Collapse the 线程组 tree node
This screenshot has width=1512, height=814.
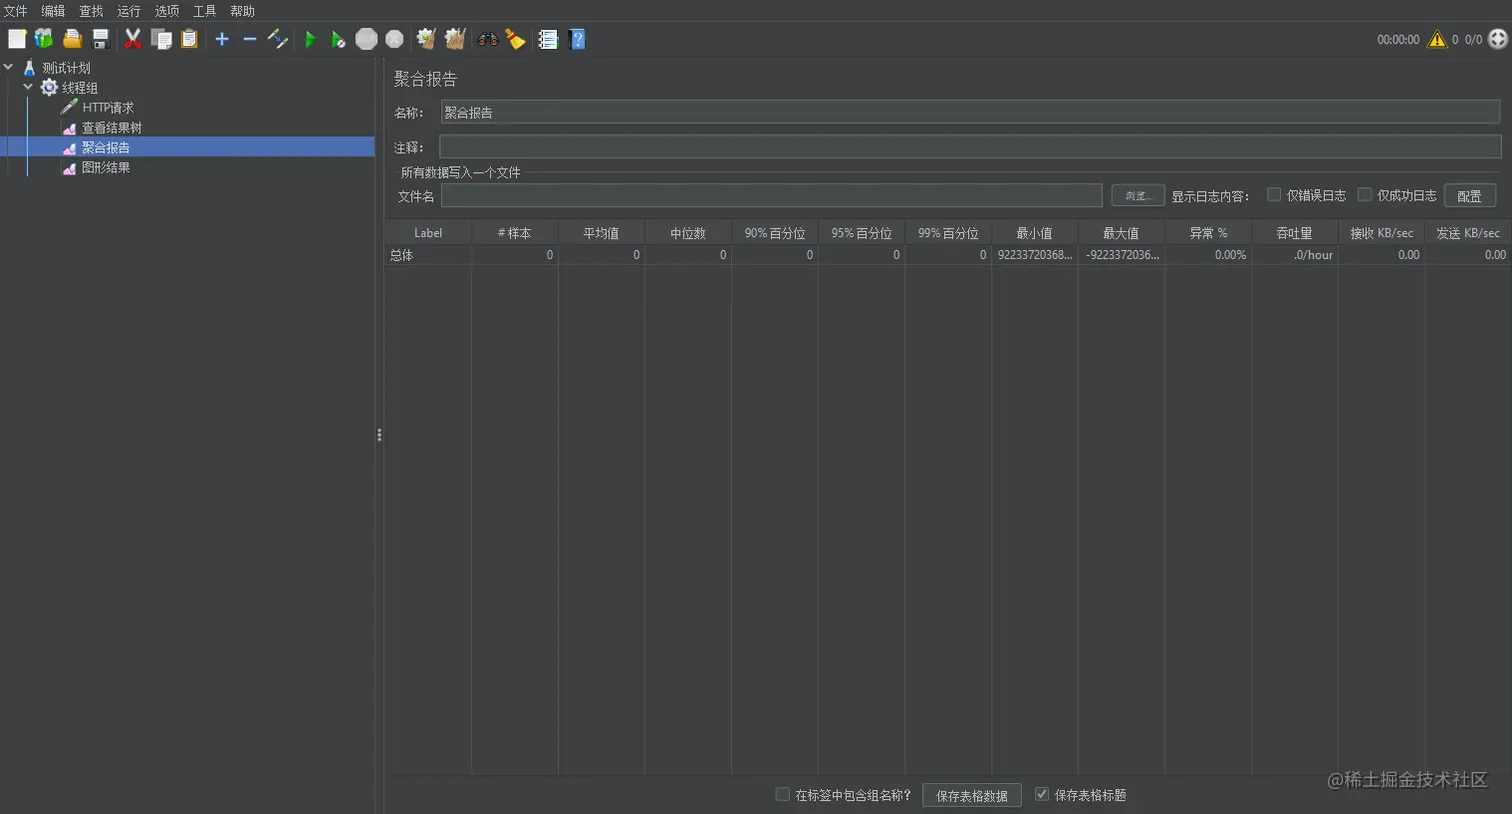coord(28,87)
